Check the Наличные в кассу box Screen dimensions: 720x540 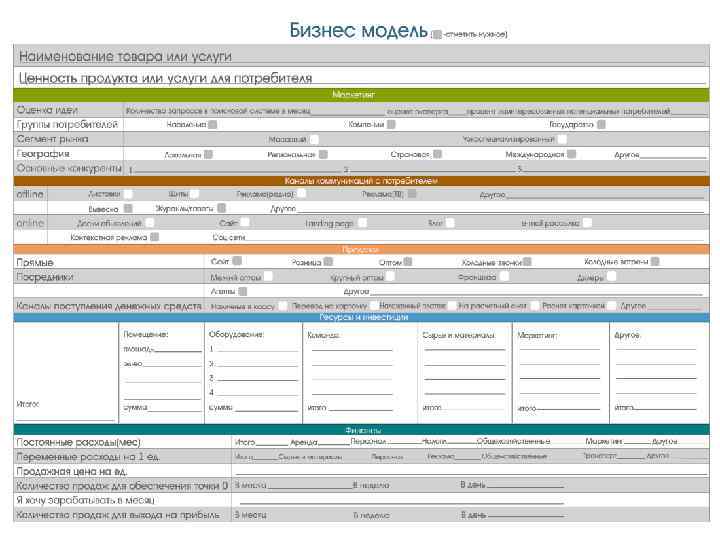283,305
